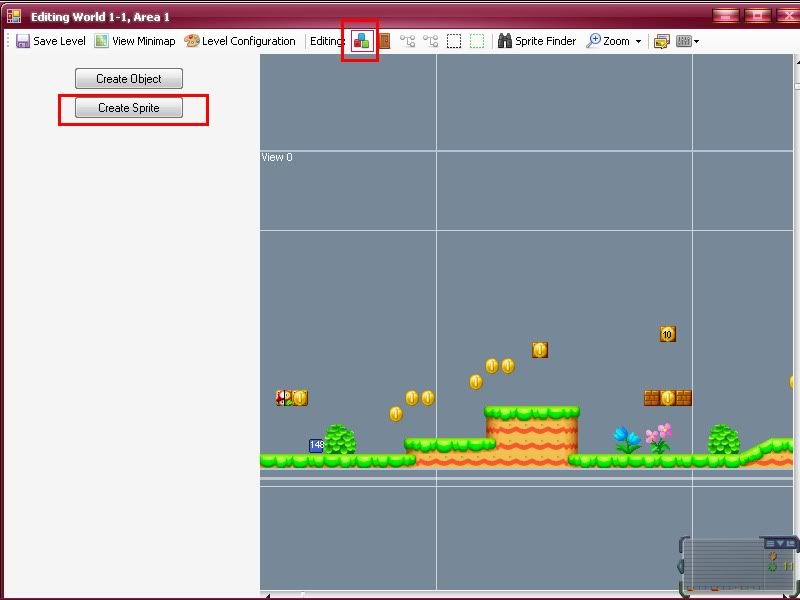Select the coin between the two brick blocks
Viewport: 800px width, 600px height.
(667, 397)
